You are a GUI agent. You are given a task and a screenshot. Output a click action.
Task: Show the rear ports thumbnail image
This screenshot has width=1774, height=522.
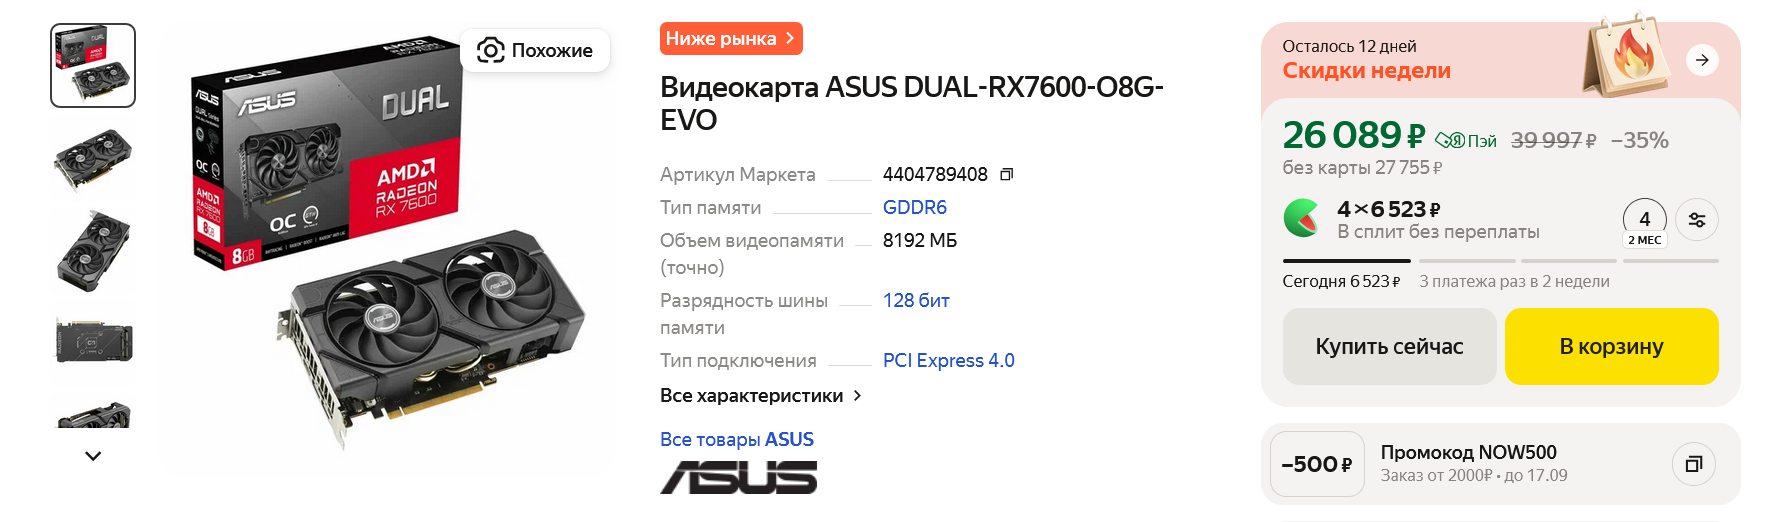click(x=93, y=342)
